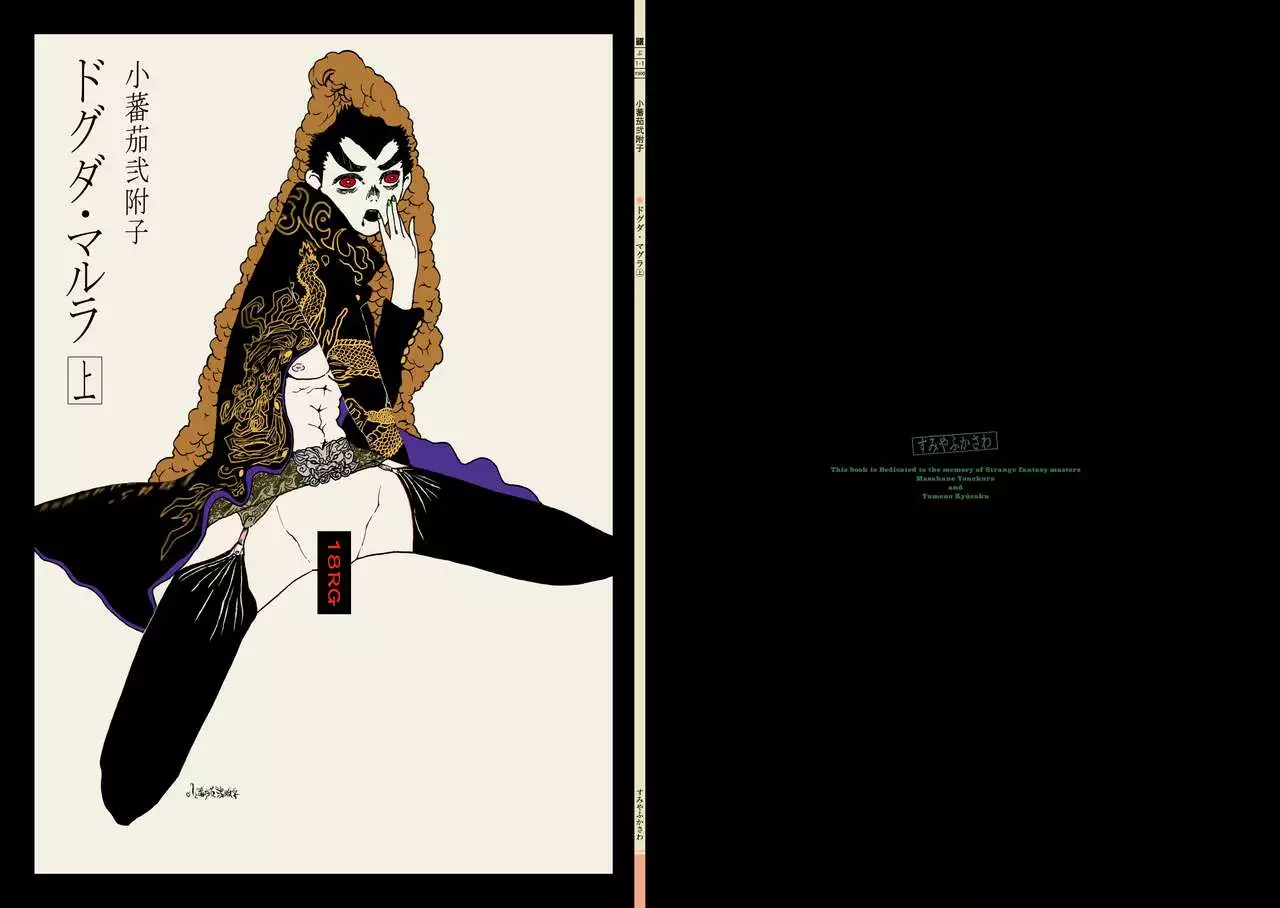
Task: Click the handwritten artist signature at cover bottom
Action: coord(217,794)
